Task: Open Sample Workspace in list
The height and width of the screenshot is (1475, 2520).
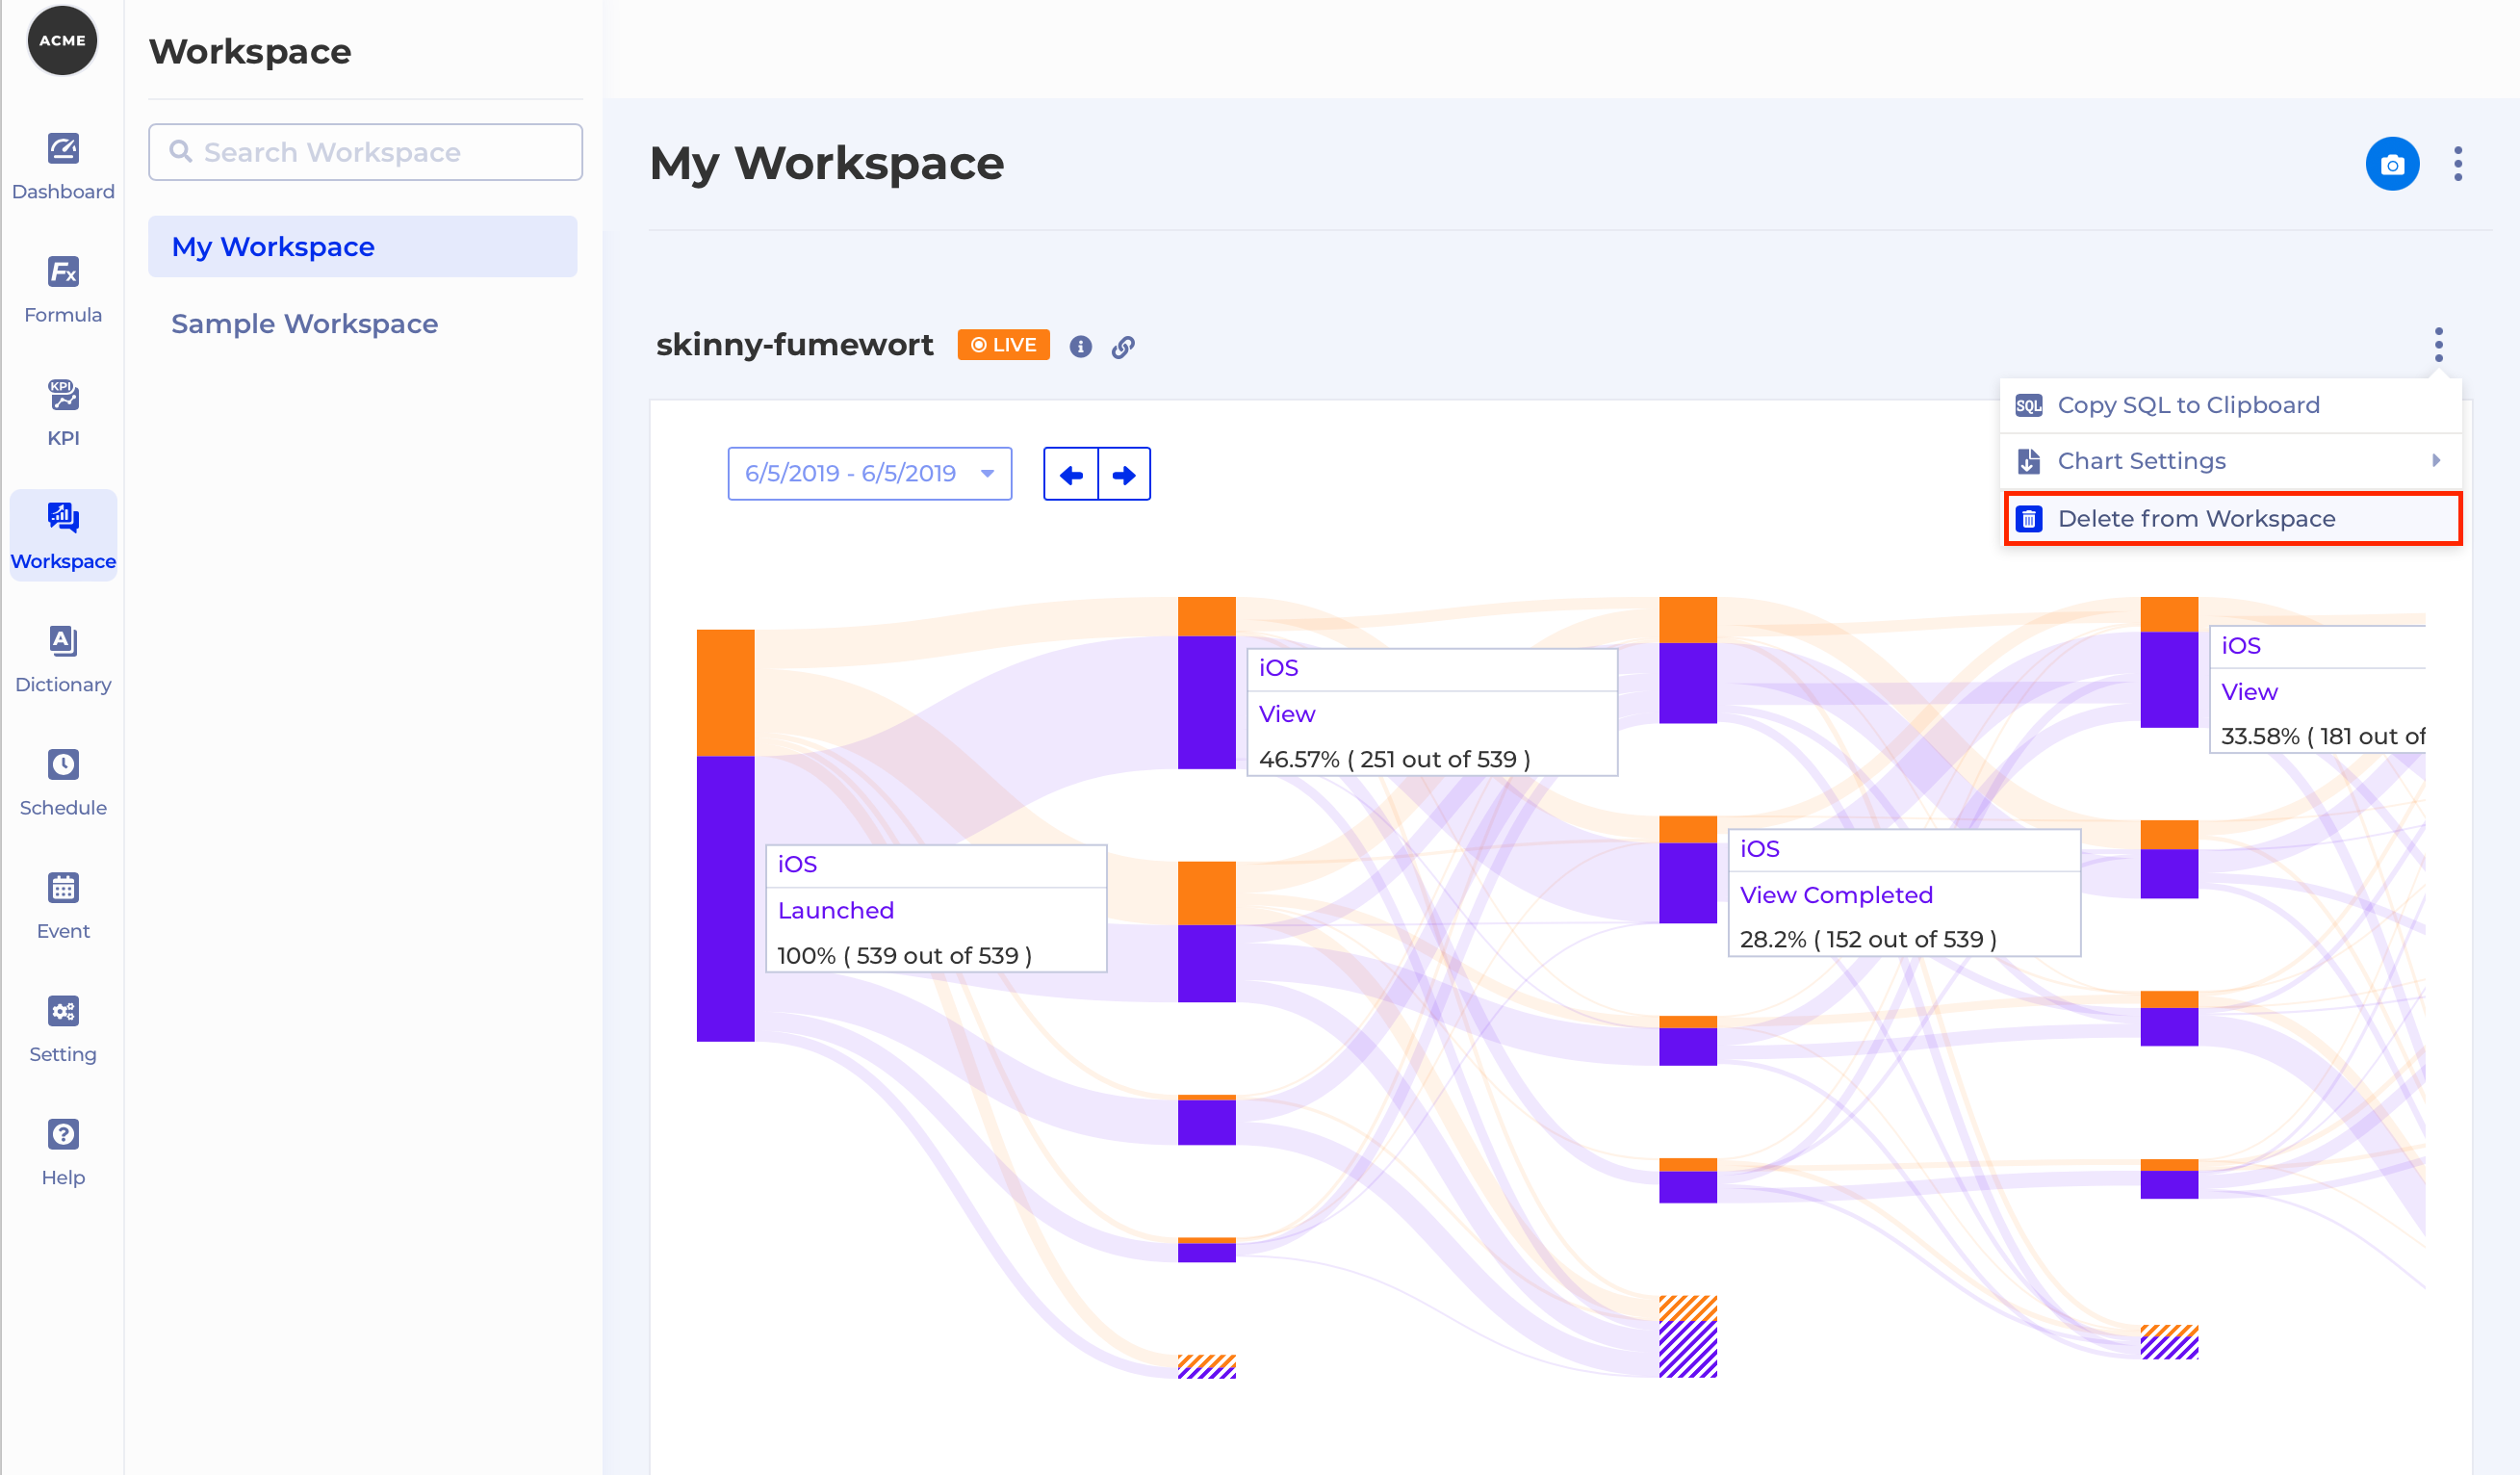Action: (304, 324)
